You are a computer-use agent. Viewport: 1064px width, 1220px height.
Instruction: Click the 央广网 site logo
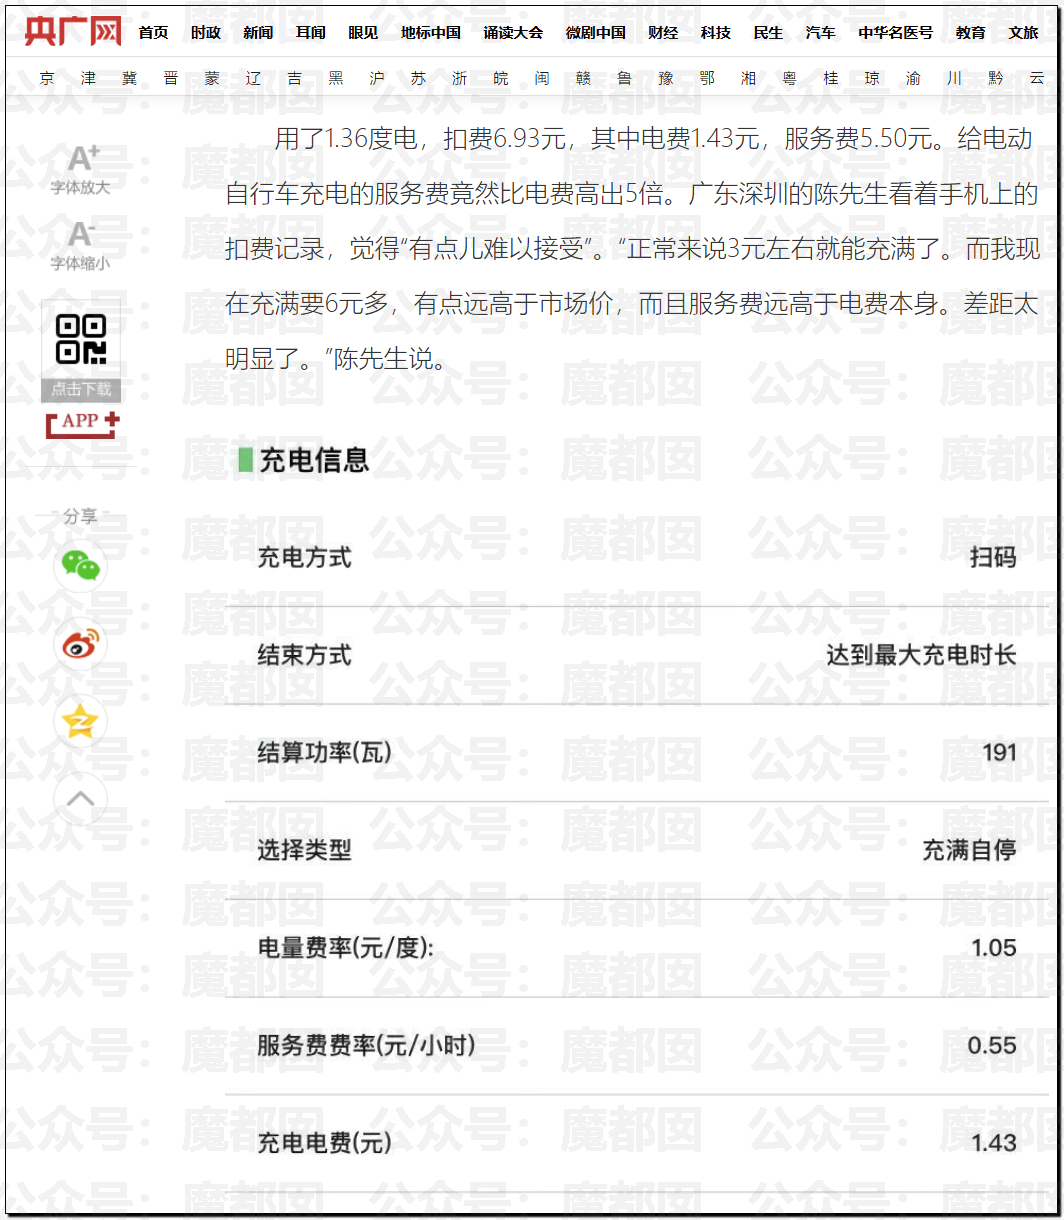point(73,32)
